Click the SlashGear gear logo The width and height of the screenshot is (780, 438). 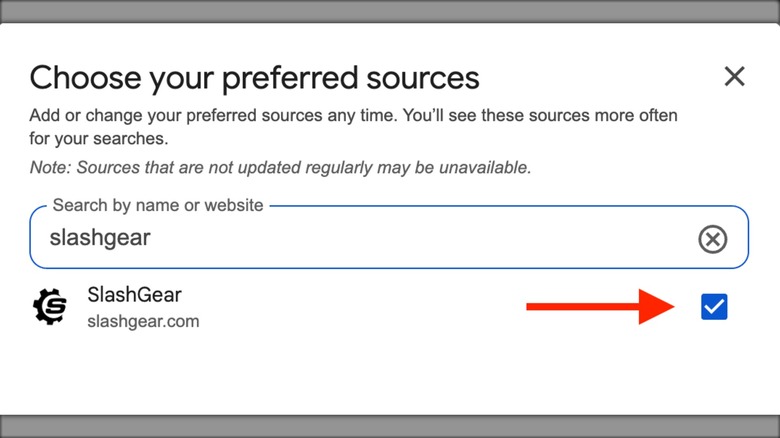49,307
